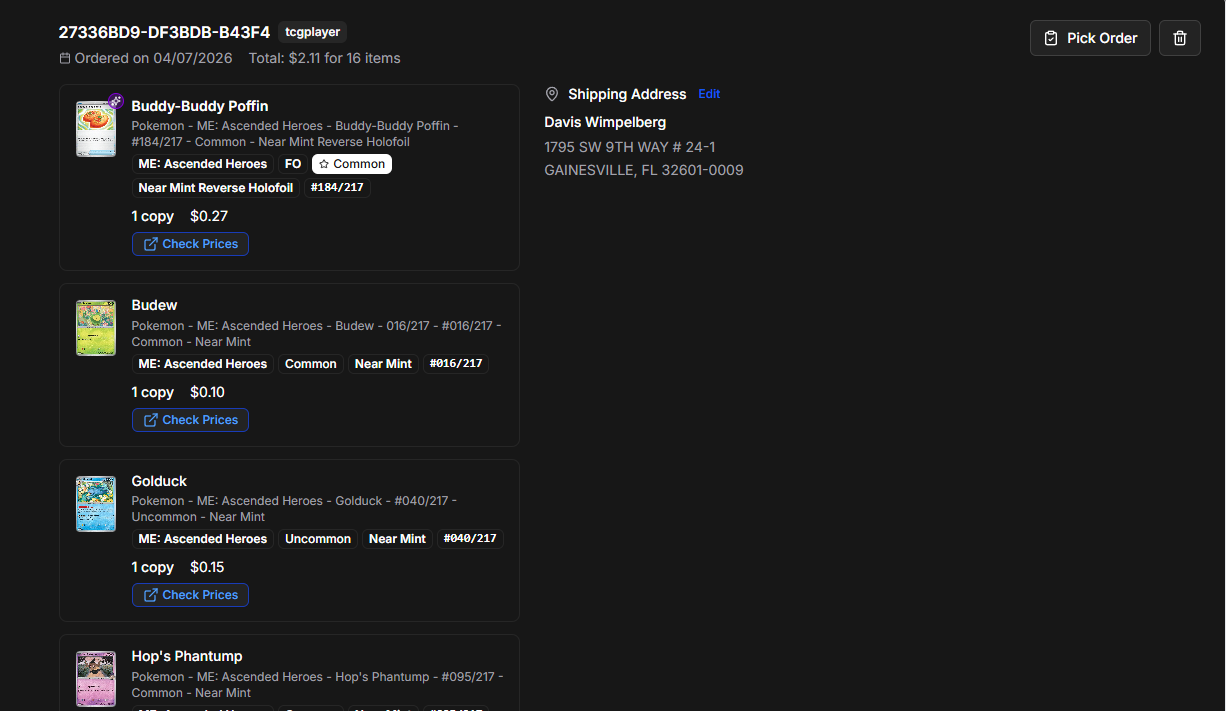Screen dimensions: 1226x711
Task: Click the Hop's Phantump item title
Action: (x=187, y=656)
